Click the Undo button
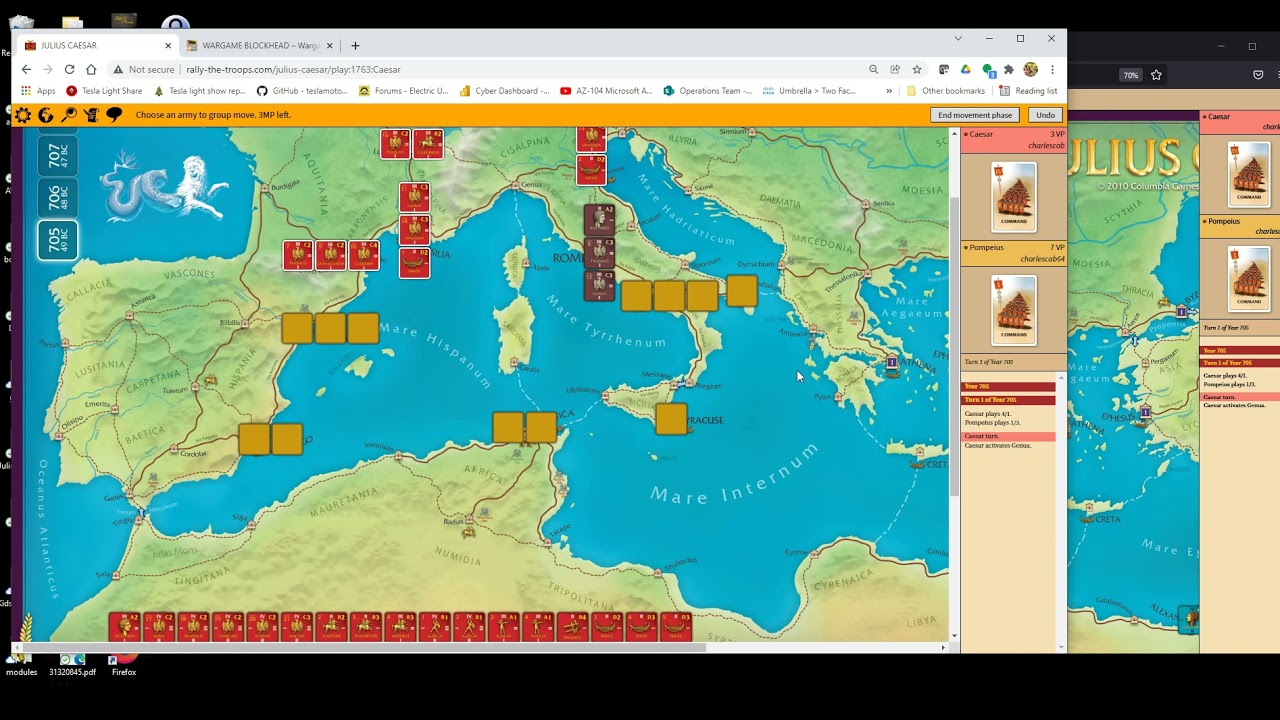Screen dimensions: 1280x720 [x=1045, y=115]
